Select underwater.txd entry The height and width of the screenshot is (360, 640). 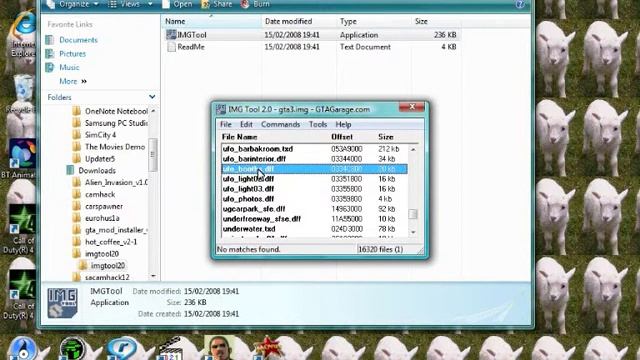tap(314, 229)
